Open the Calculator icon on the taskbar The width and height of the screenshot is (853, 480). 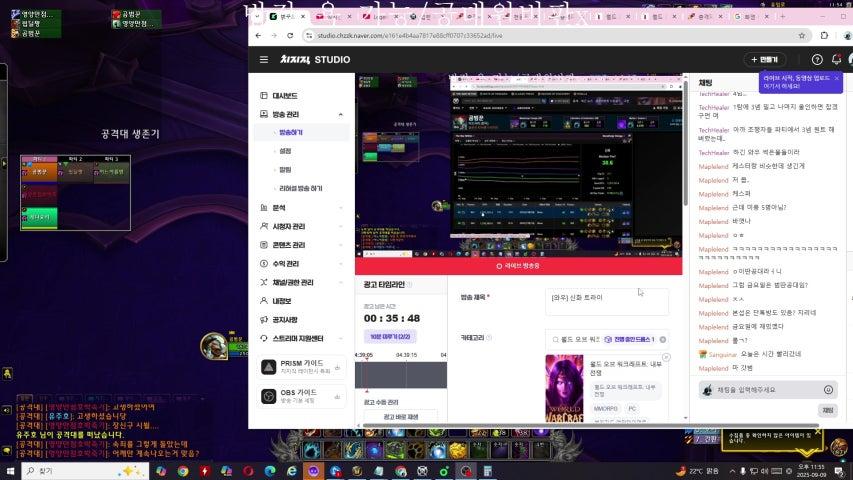tap(487, 471)
